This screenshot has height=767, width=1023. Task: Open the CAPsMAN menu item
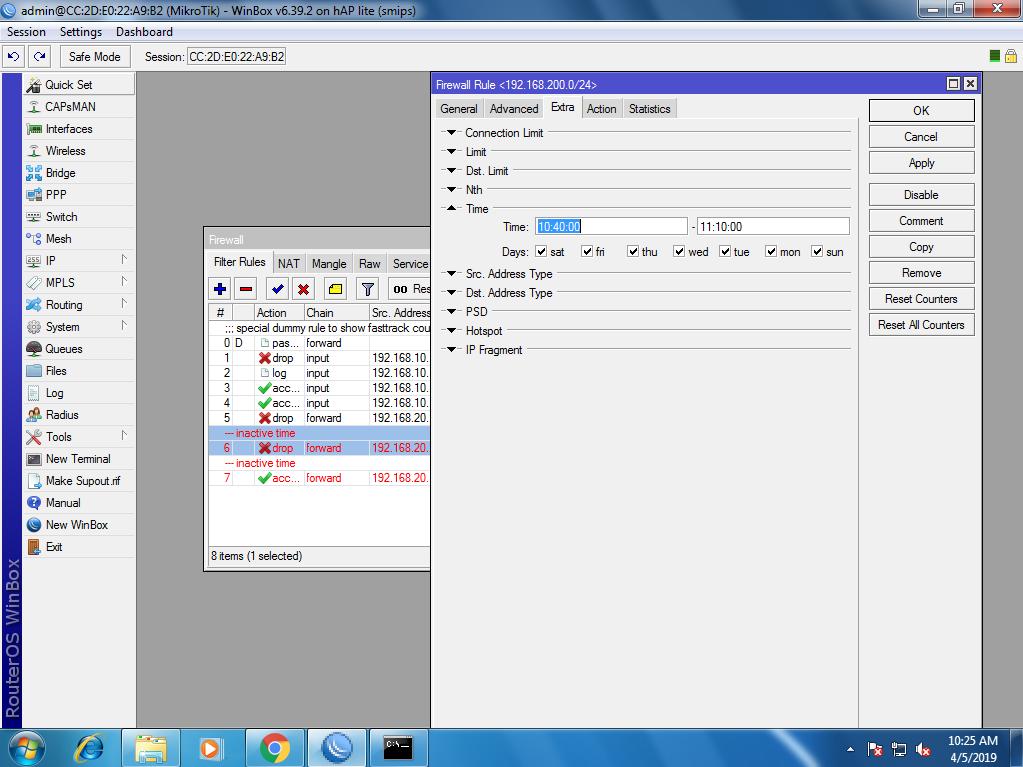pos(79,107)
